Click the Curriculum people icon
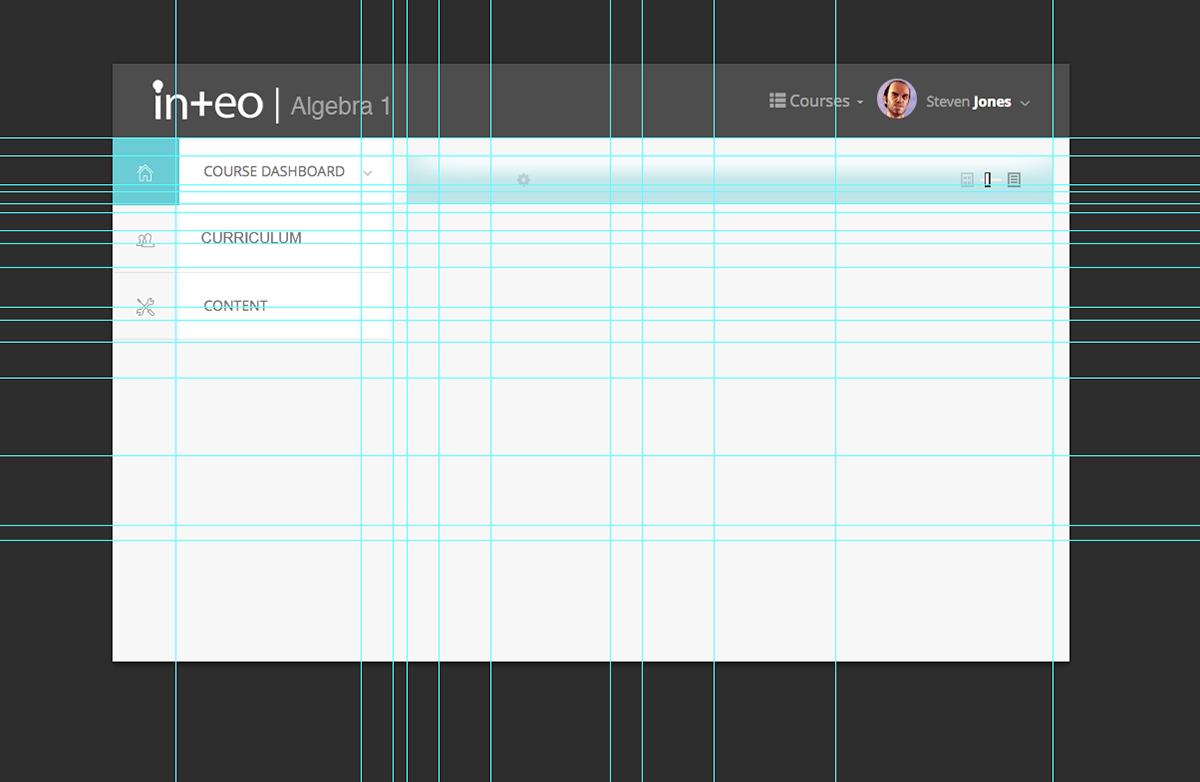 tap(145, 240)
